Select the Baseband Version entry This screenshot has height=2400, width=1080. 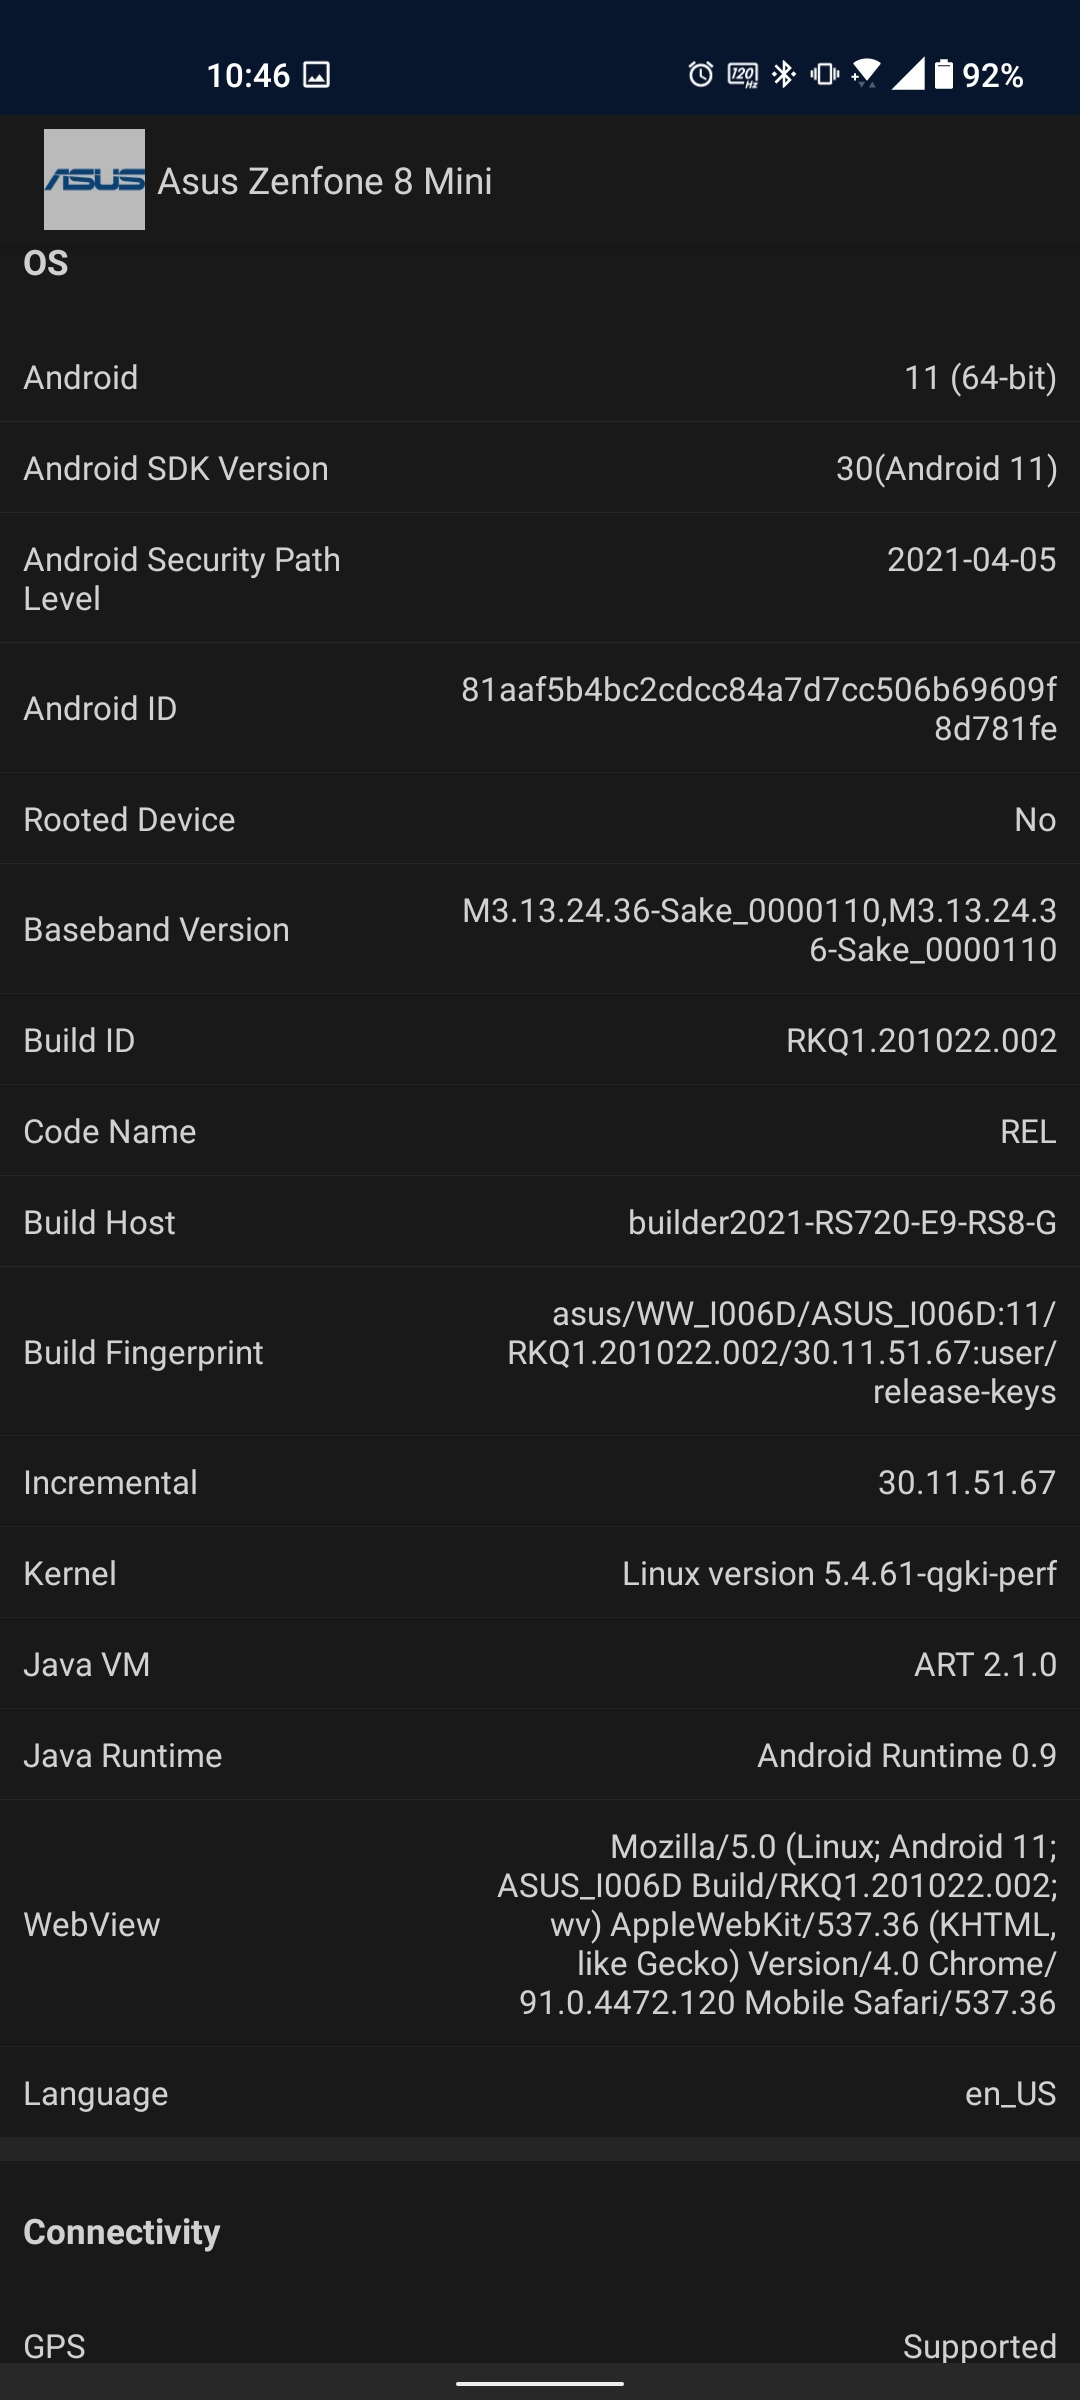(540, 929)
